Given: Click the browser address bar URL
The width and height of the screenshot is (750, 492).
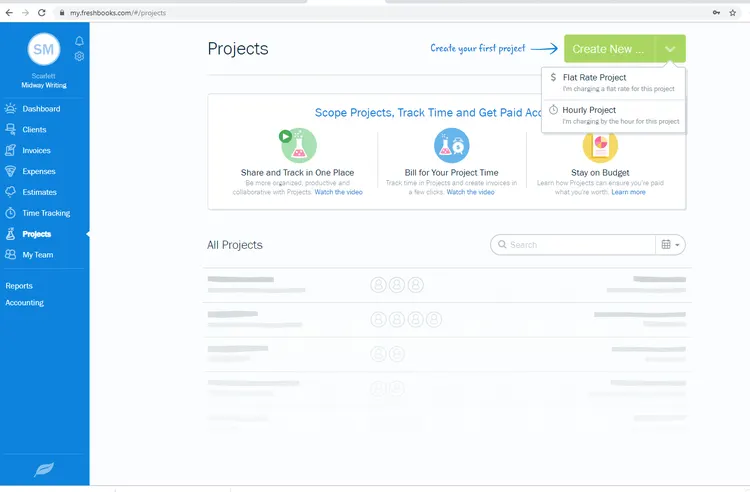Looking at the screenshot, I should (x=118, y=13).
